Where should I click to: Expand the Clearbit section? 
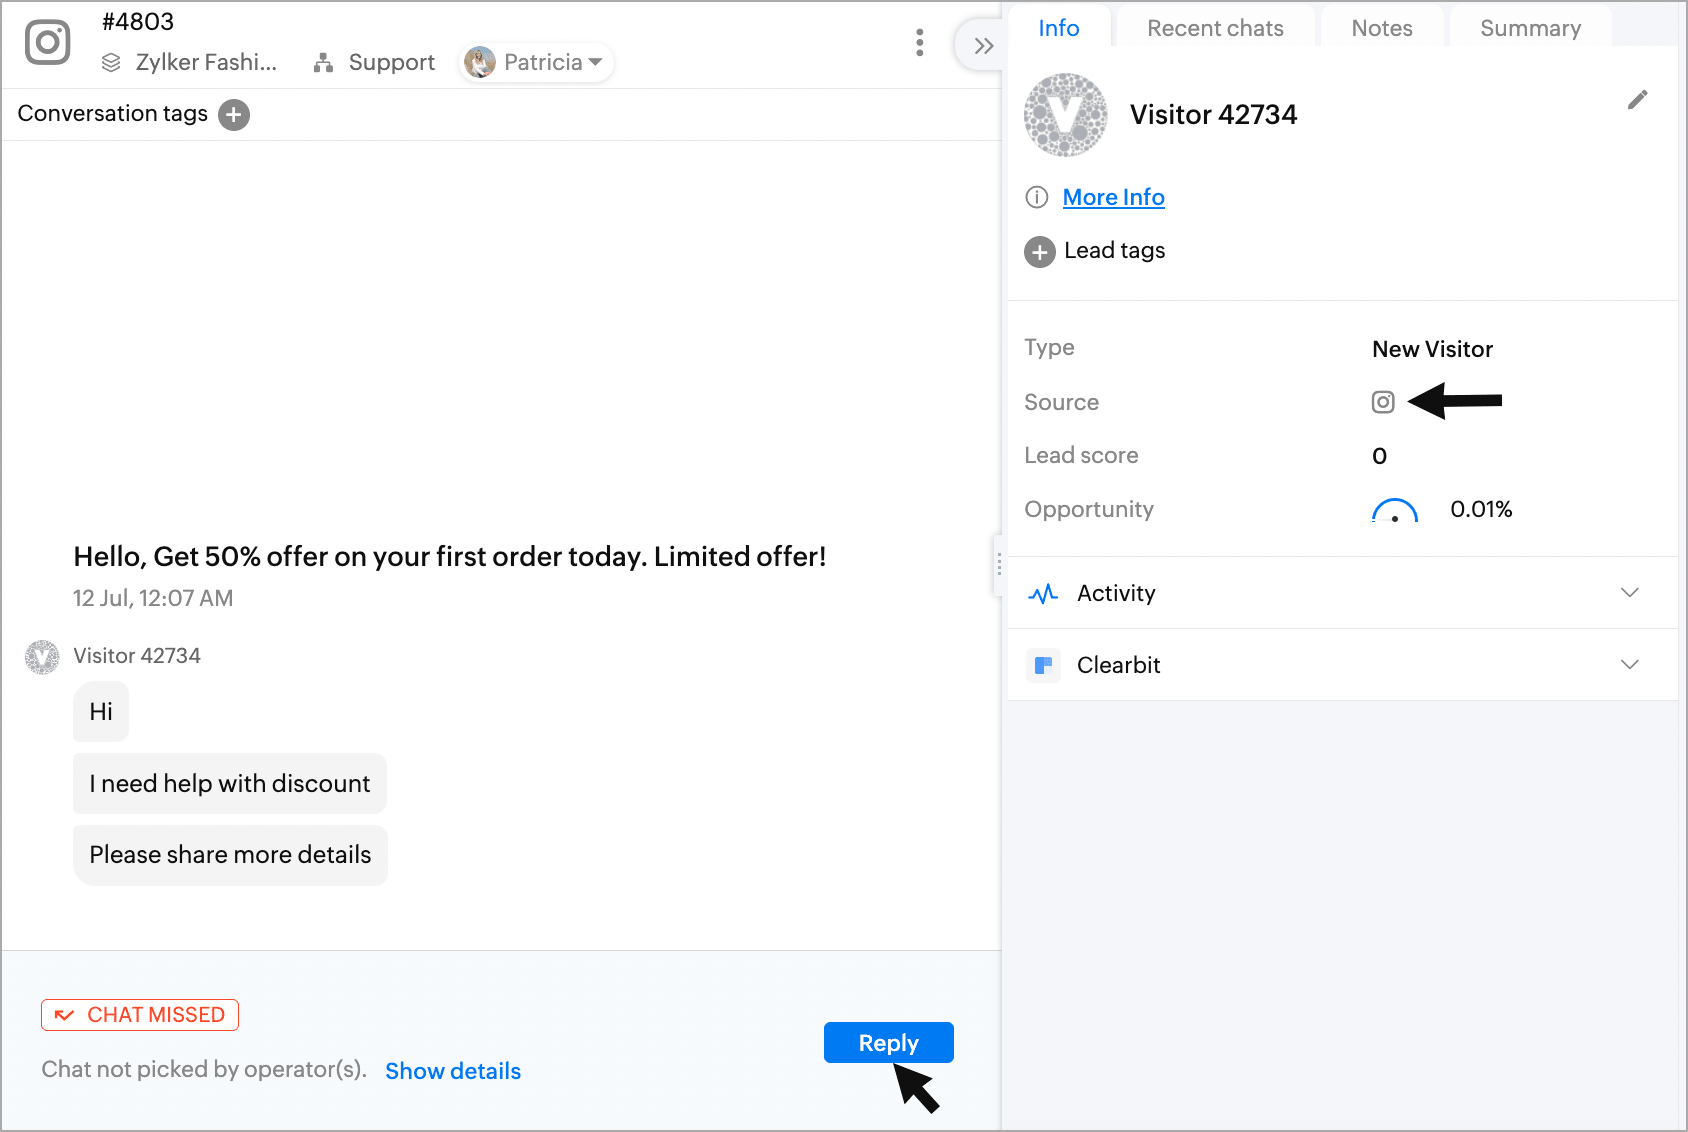pyautogui.click(x=1629, y=665)
